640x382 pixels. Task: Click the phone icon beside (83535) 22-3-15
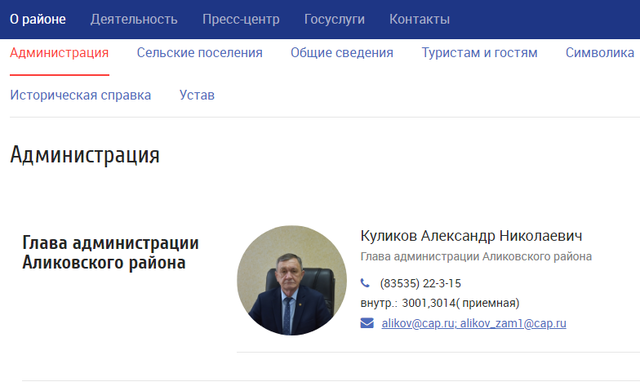coord(365,283)
